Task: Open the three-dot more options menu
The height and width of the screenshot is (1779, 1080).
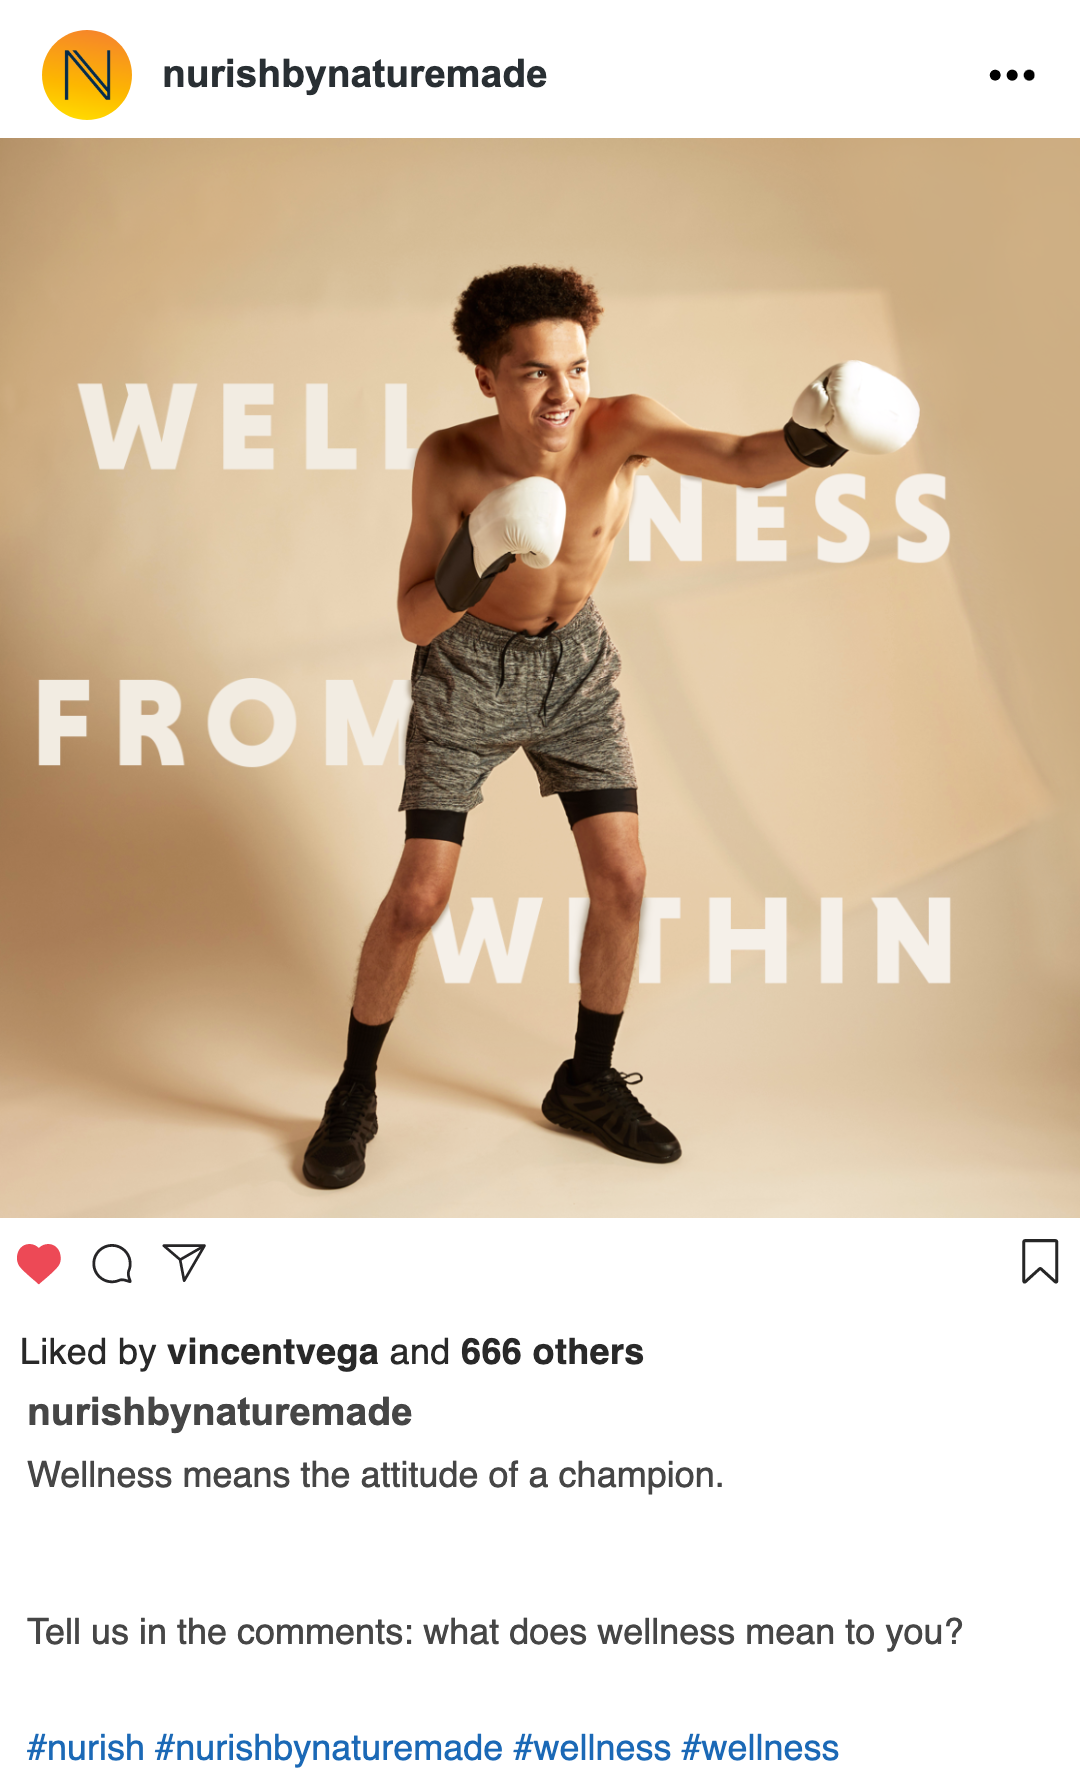Action: click(1012, 75)
